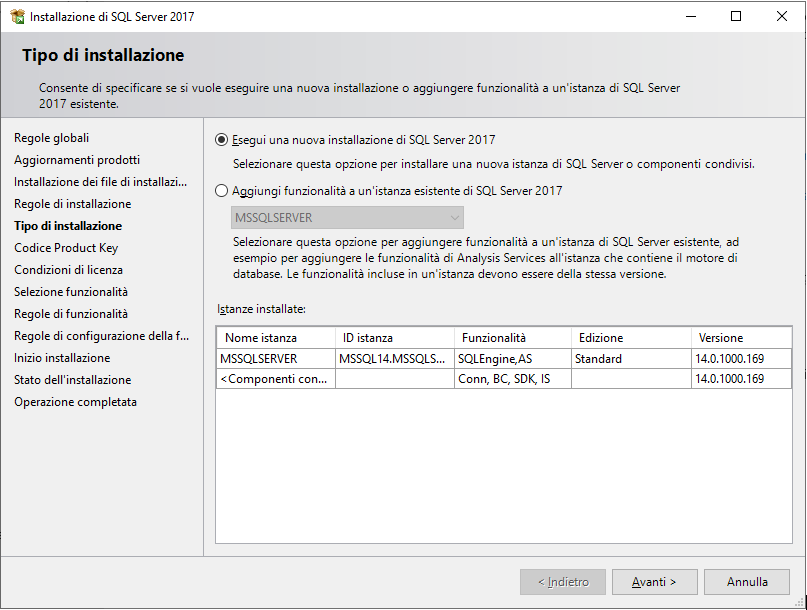Click the MSSQL14.MSSQLS... instance ID cell
Image resolution: width=807 pixels, height=610 pixels.
(395, 359)
